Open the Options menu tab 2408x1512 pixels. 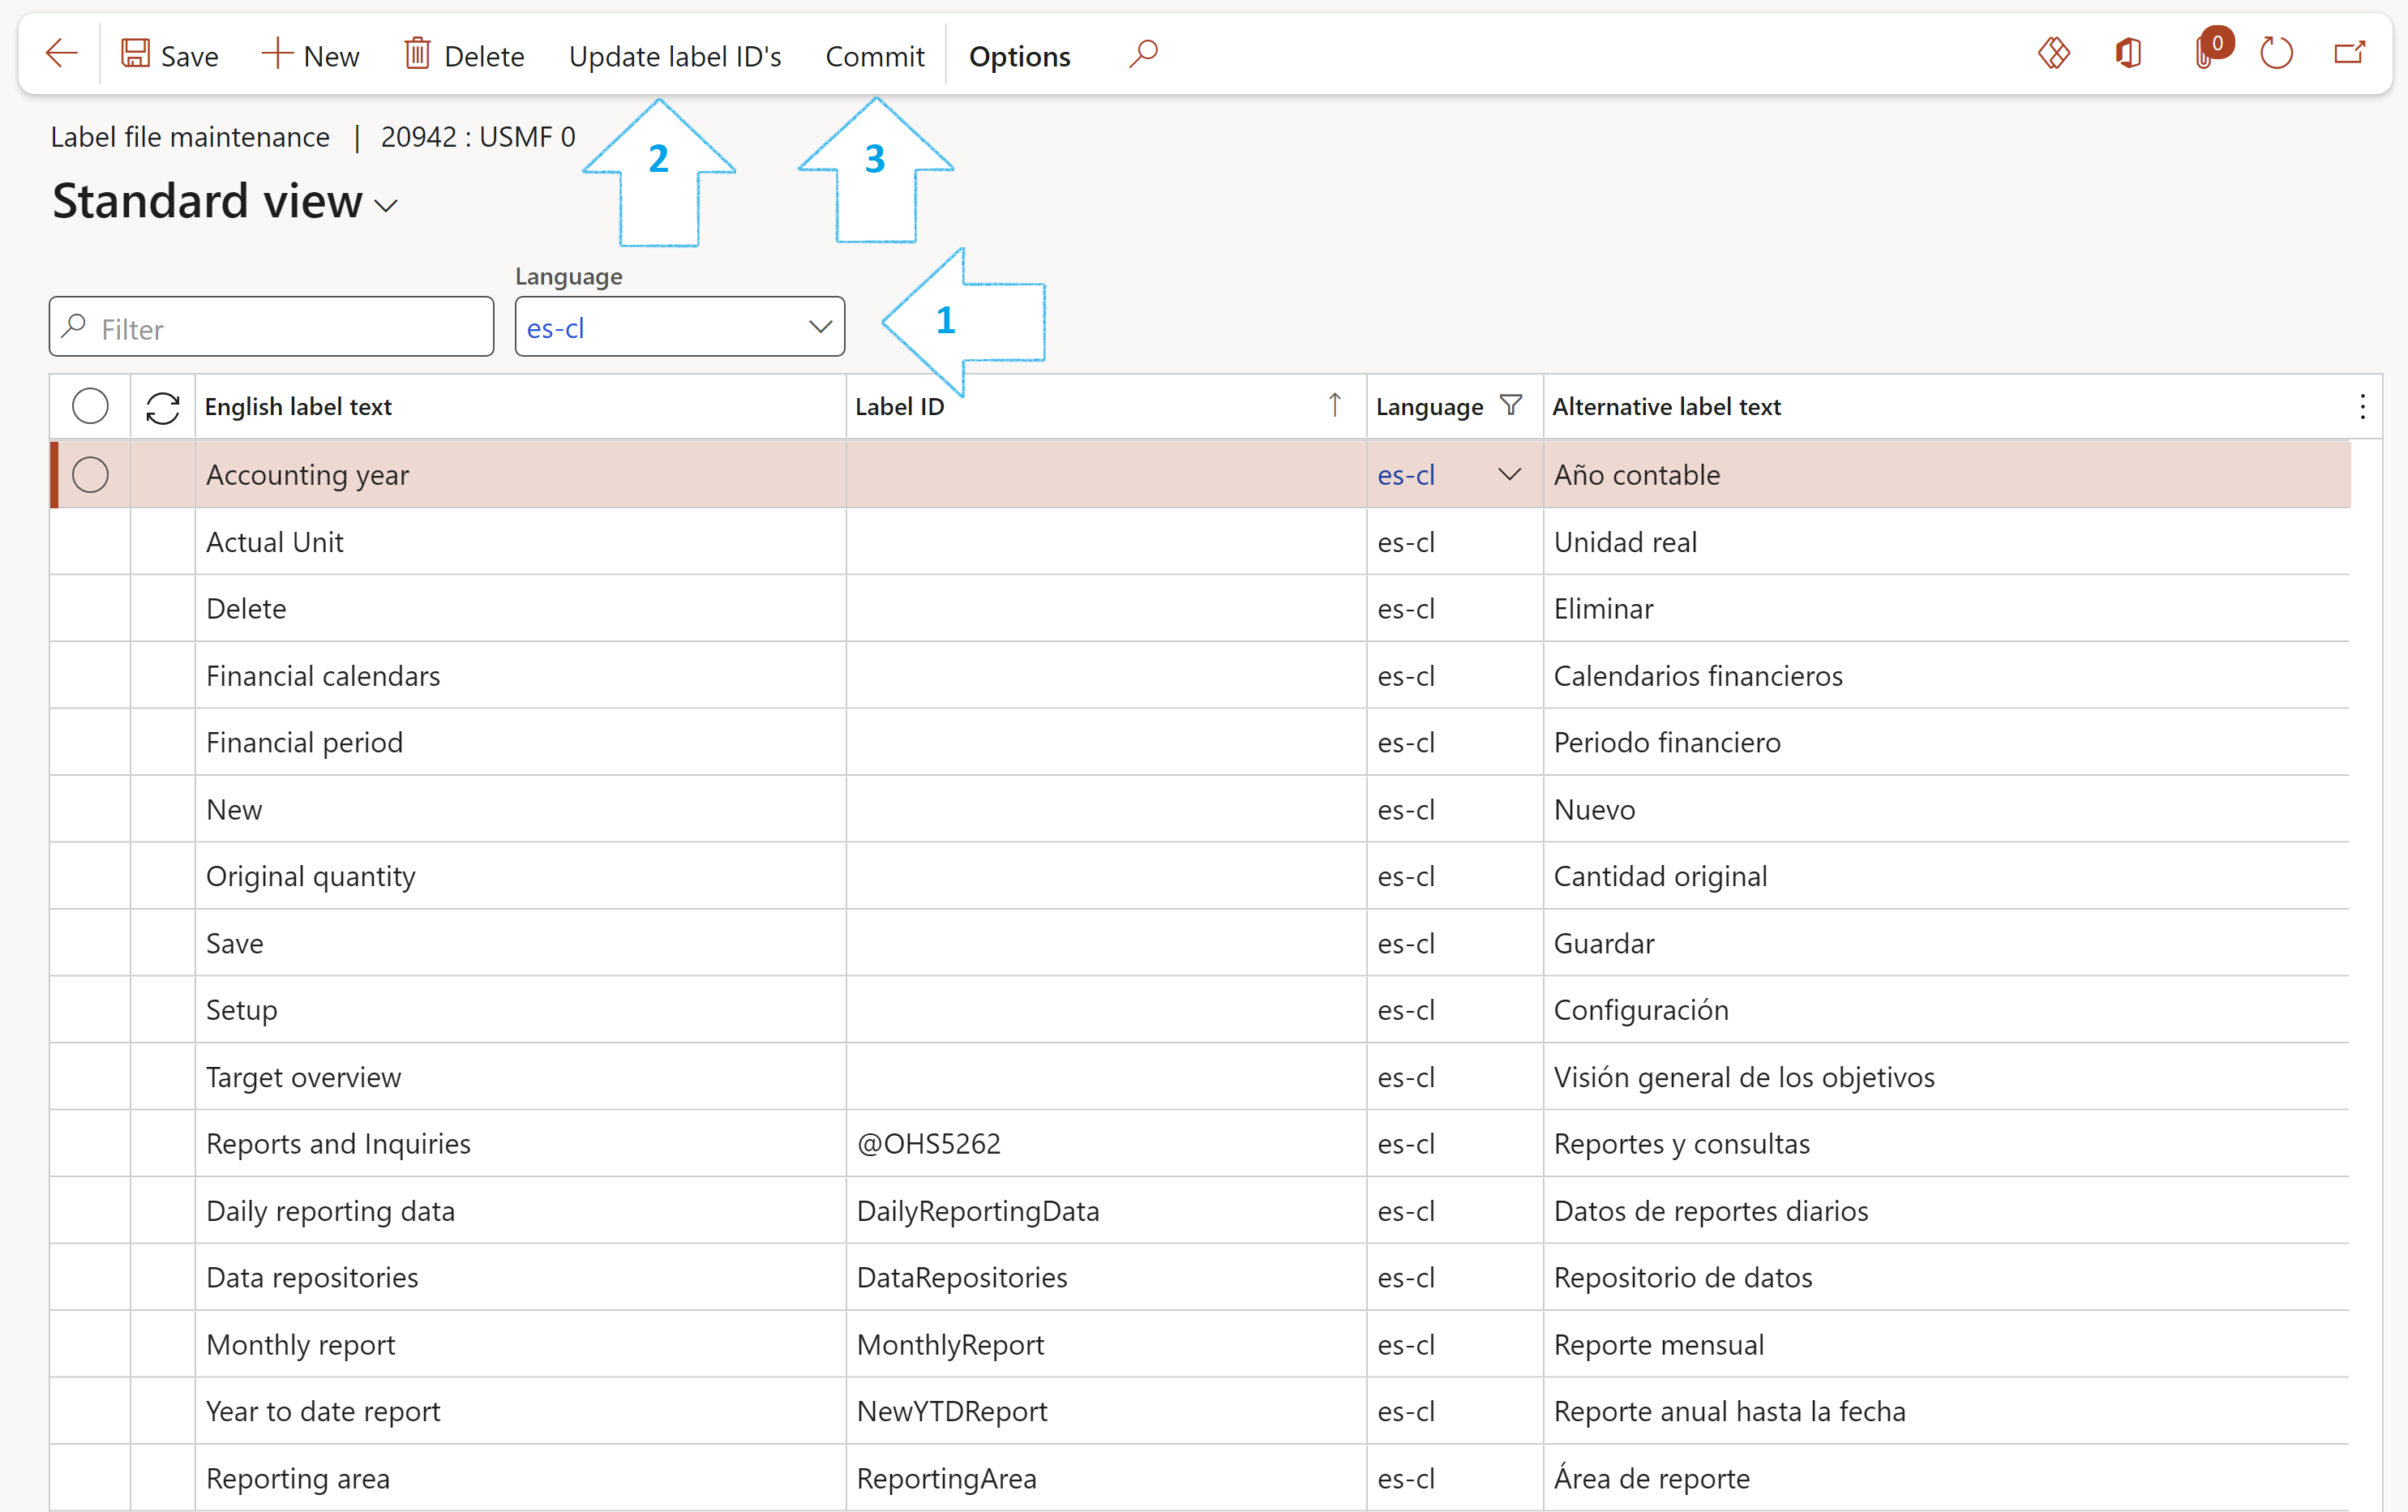1018,56
